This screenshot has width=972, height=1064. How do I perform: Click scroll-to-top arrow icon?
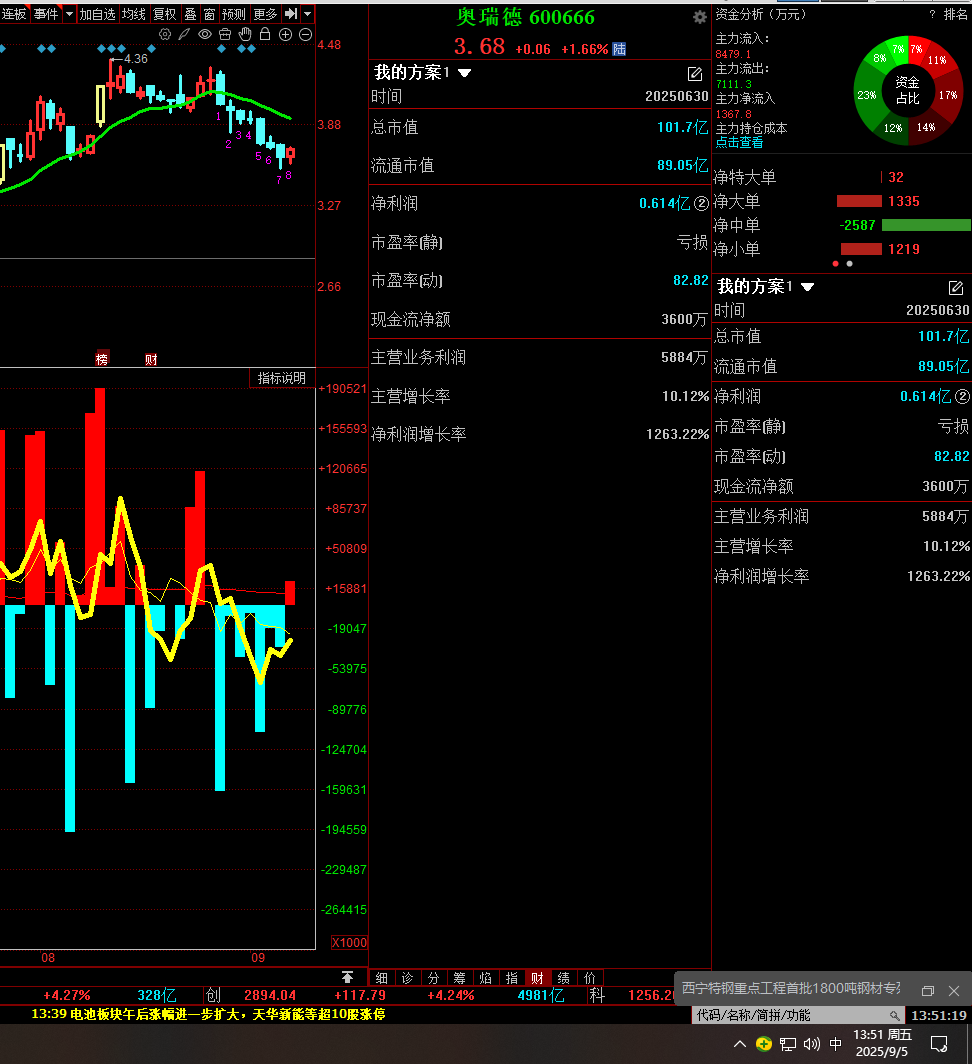click(x=348, y=977)
